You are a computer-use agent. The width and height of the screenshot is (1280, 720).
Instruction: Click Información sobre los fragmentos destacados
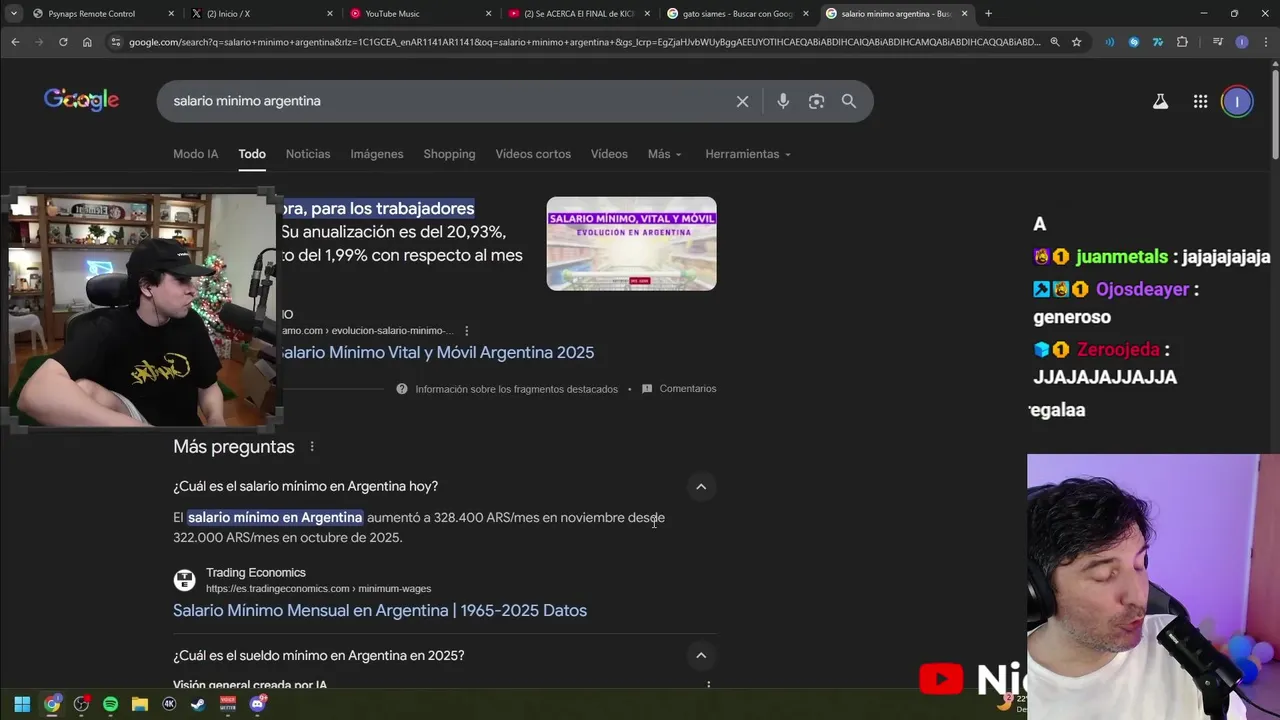pos(516,389)
